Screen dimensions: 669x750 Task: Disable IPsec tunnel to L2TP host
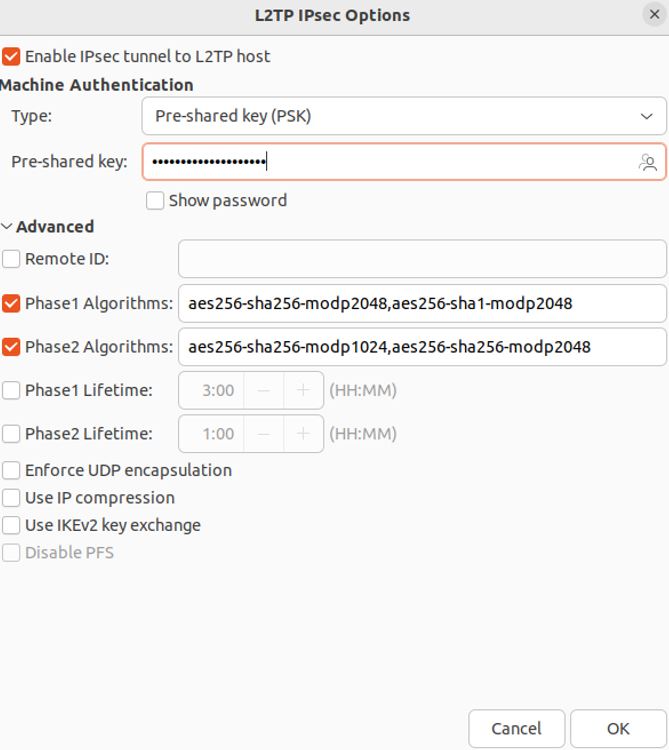coord(12,57)
